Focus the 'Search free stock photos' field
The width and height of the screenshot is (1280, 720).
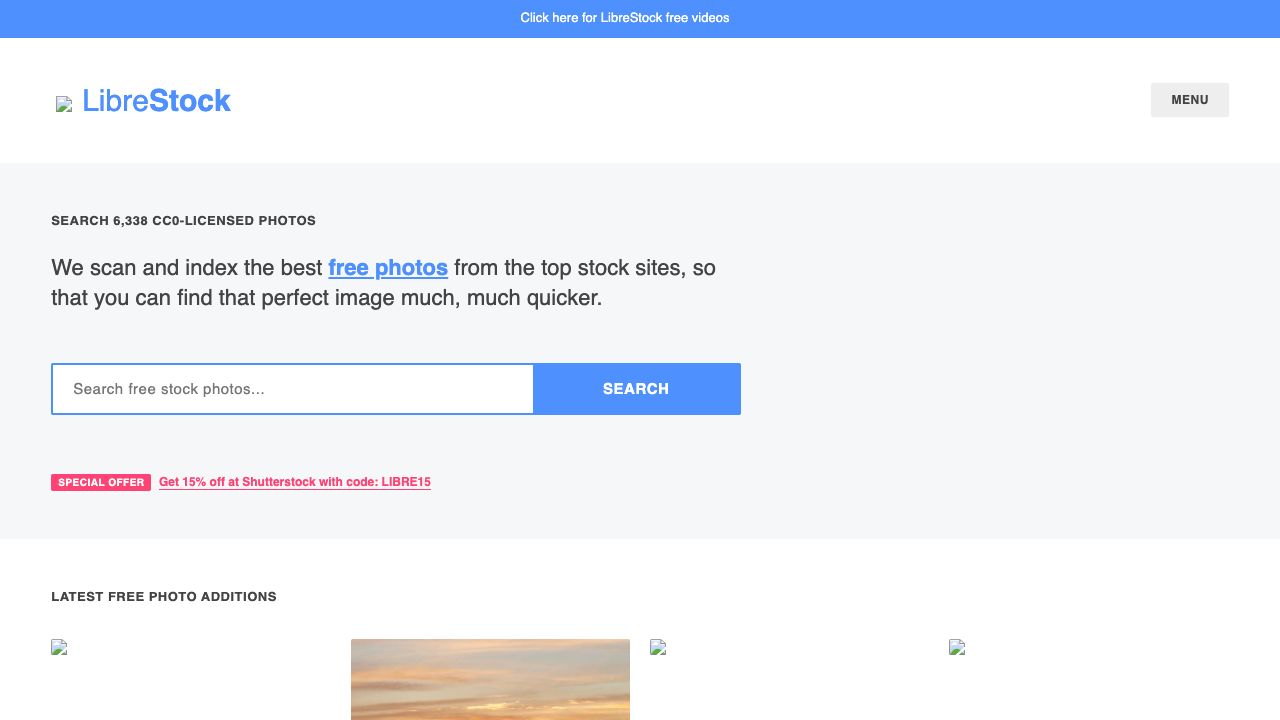(x=292, y=389)
